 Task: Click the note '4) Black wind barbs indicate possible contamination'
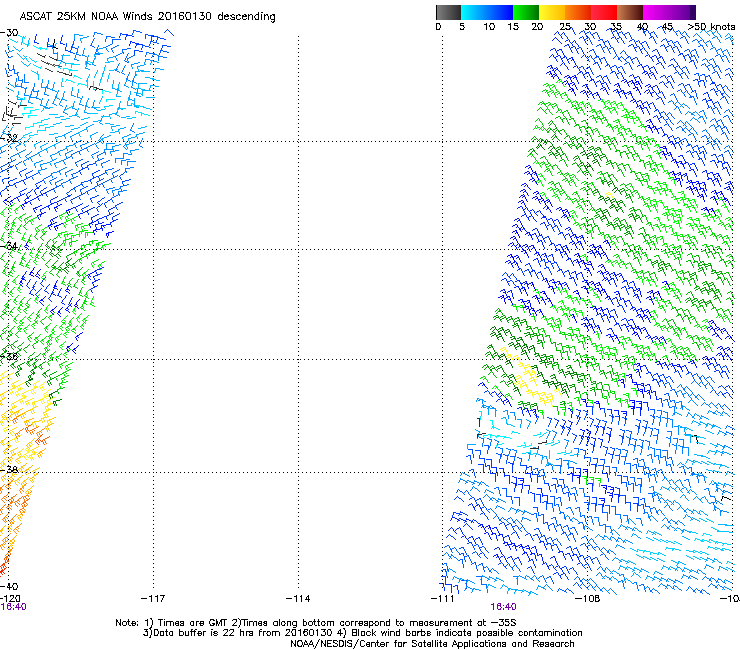(x=459, y=633)
